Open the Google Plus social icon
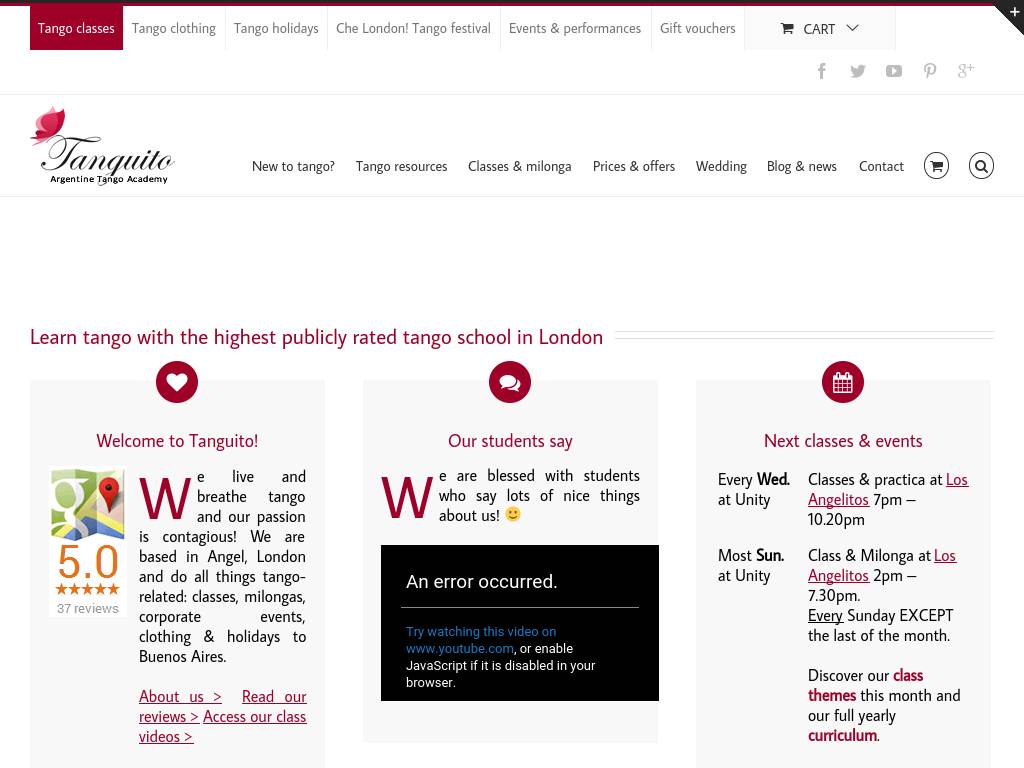 click(966, 70)
